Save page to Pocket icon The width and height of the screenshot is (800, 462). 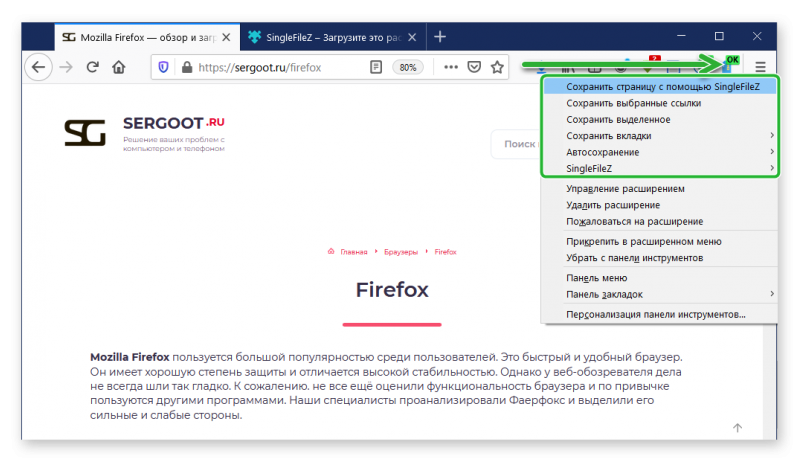(x=474, y=67)
